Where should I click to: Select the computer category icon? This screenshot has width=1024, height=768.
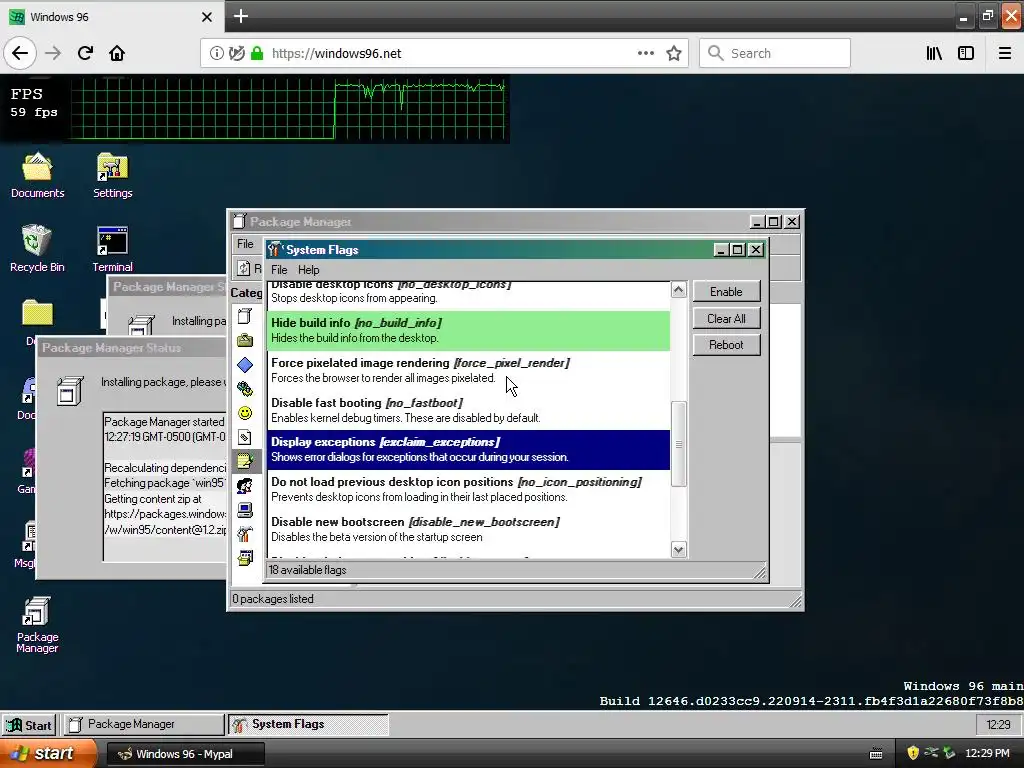tap(245, 510)
